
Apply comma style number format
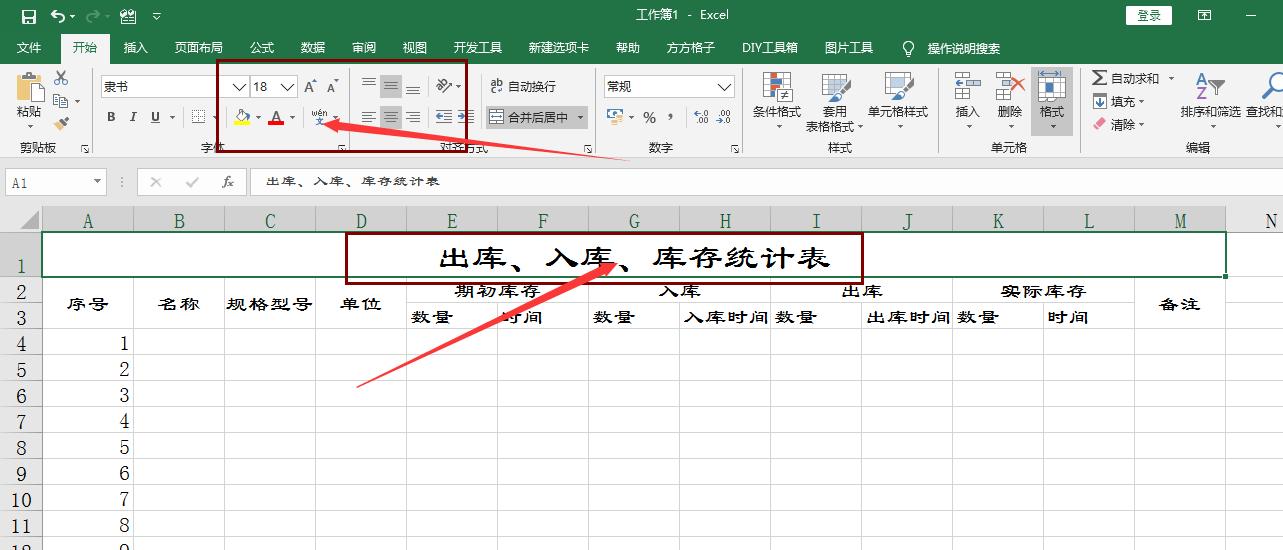coord(671,117)
